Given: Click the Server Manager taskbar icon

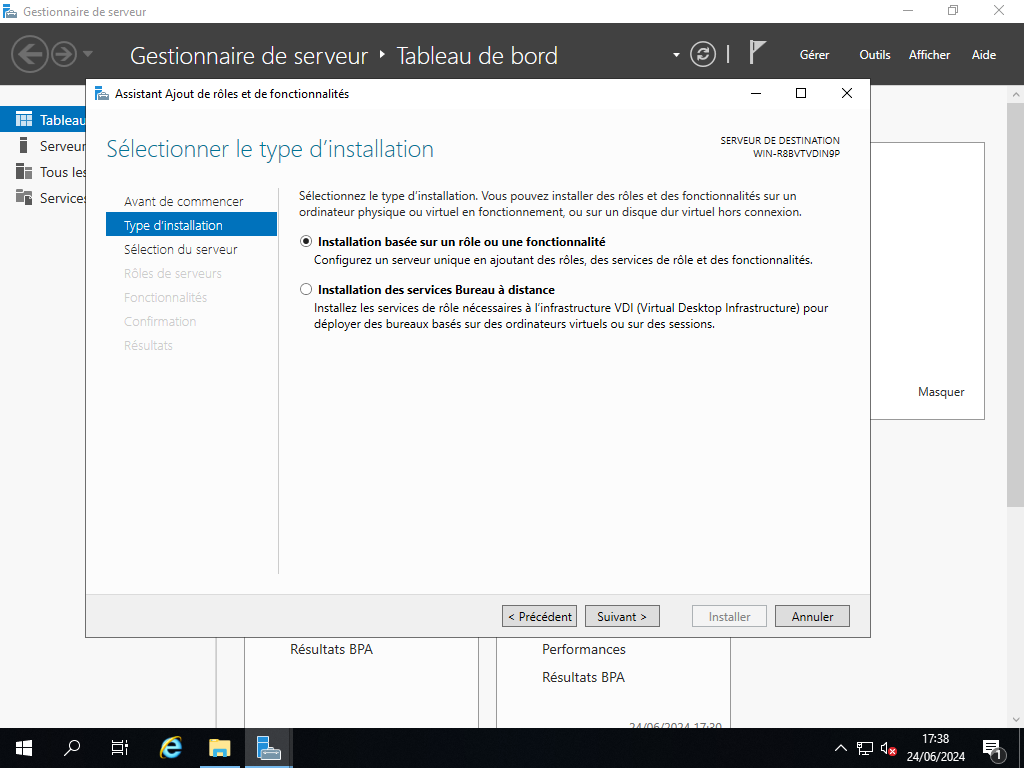Looking at the screenshot, I should point(268,747).
